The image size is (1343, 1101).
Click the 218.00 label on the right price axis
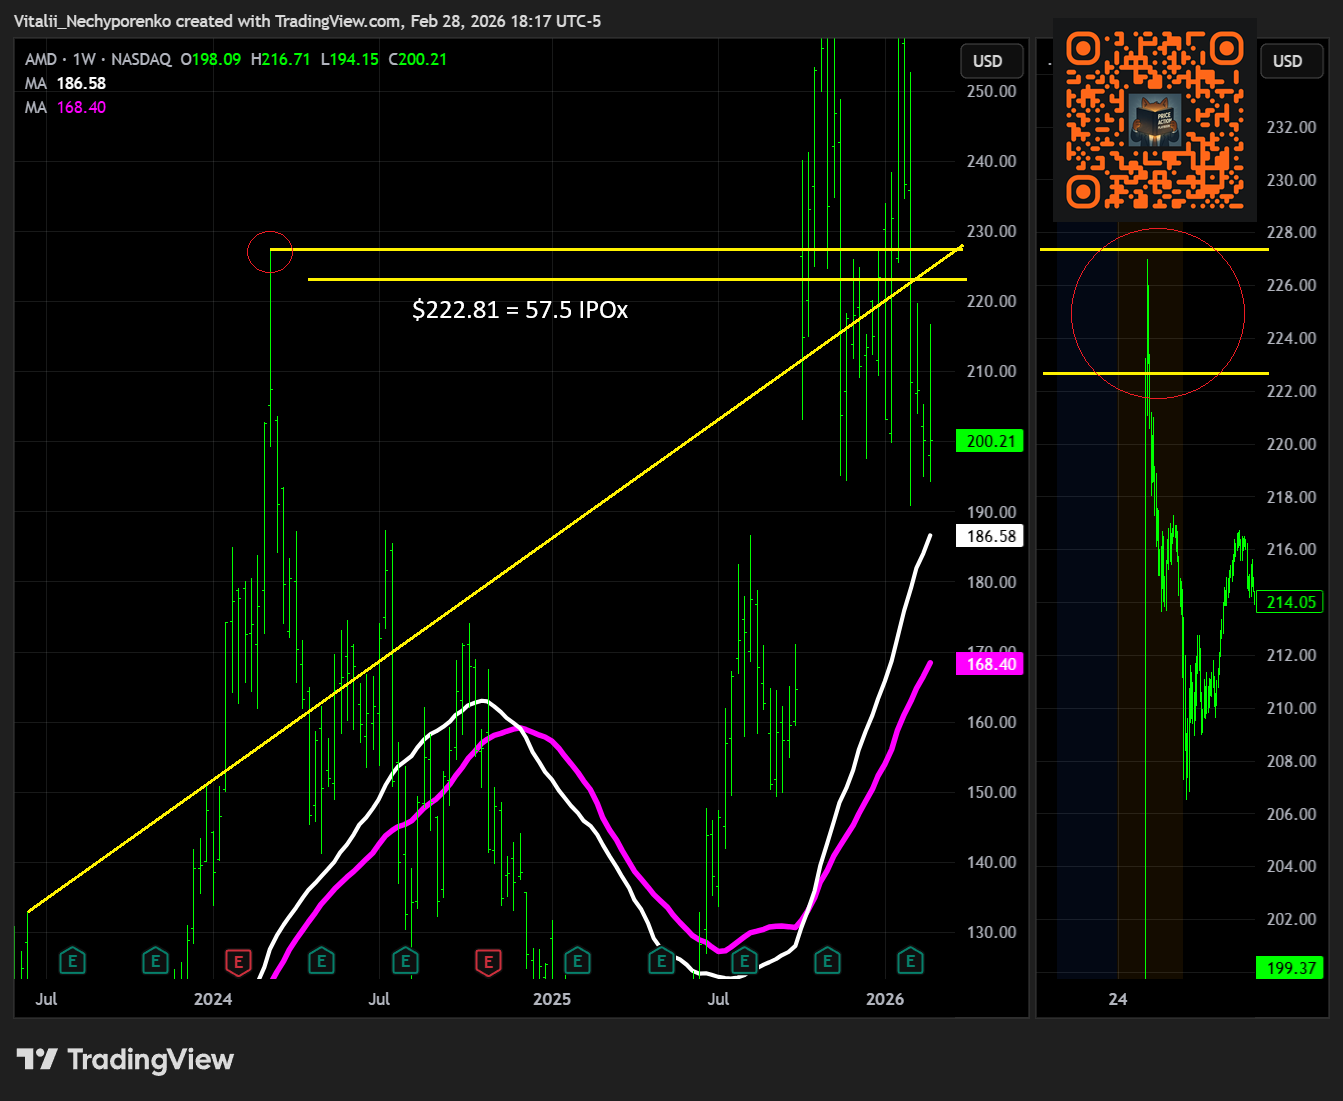point(1291,497)
